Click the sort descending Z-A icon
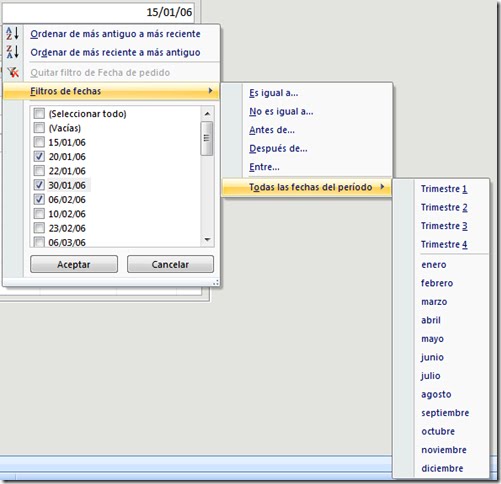The height and width of the screenshot is (484, 501). pos(12,52)
